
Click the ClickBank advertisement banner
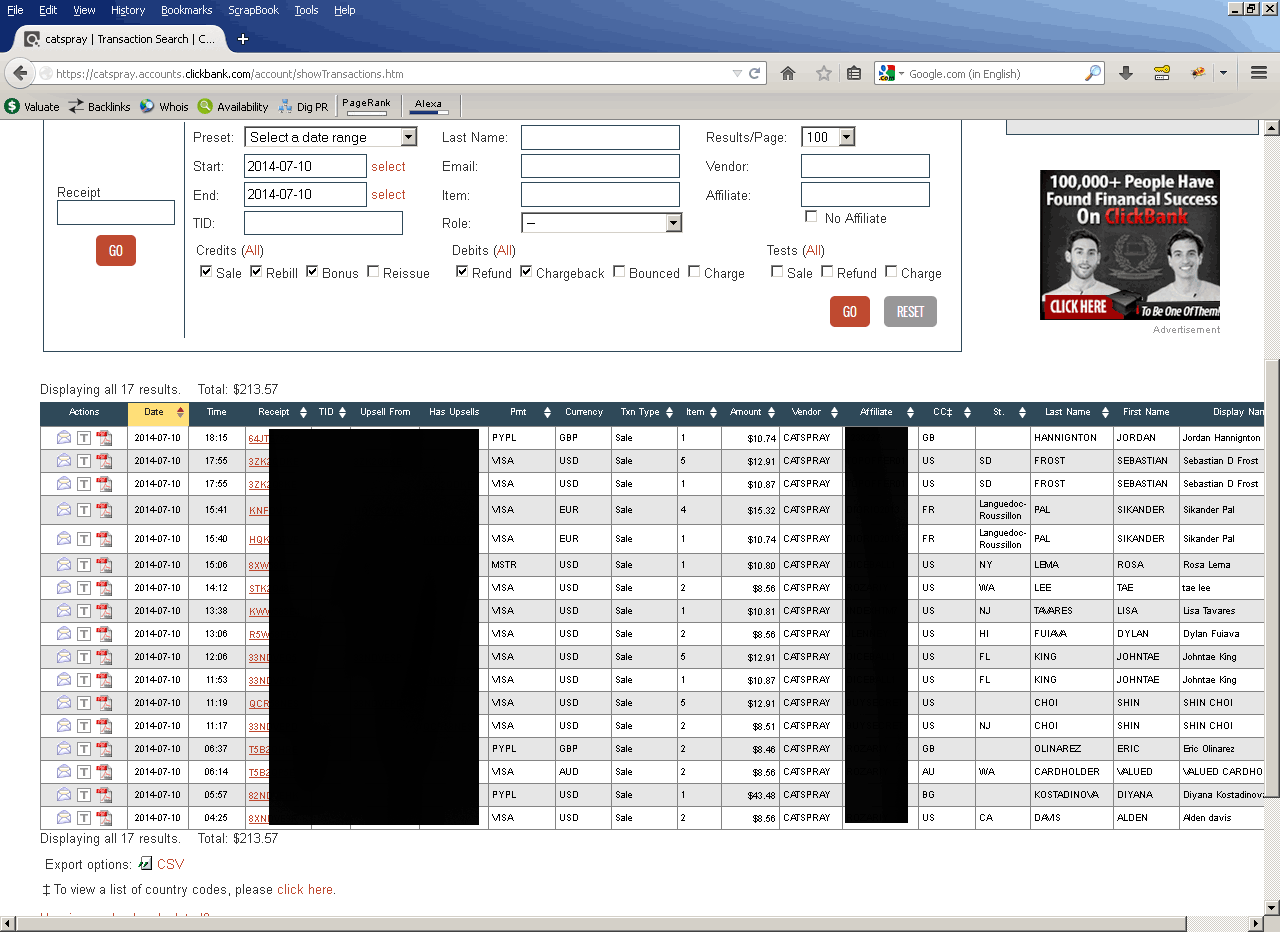1130,245
